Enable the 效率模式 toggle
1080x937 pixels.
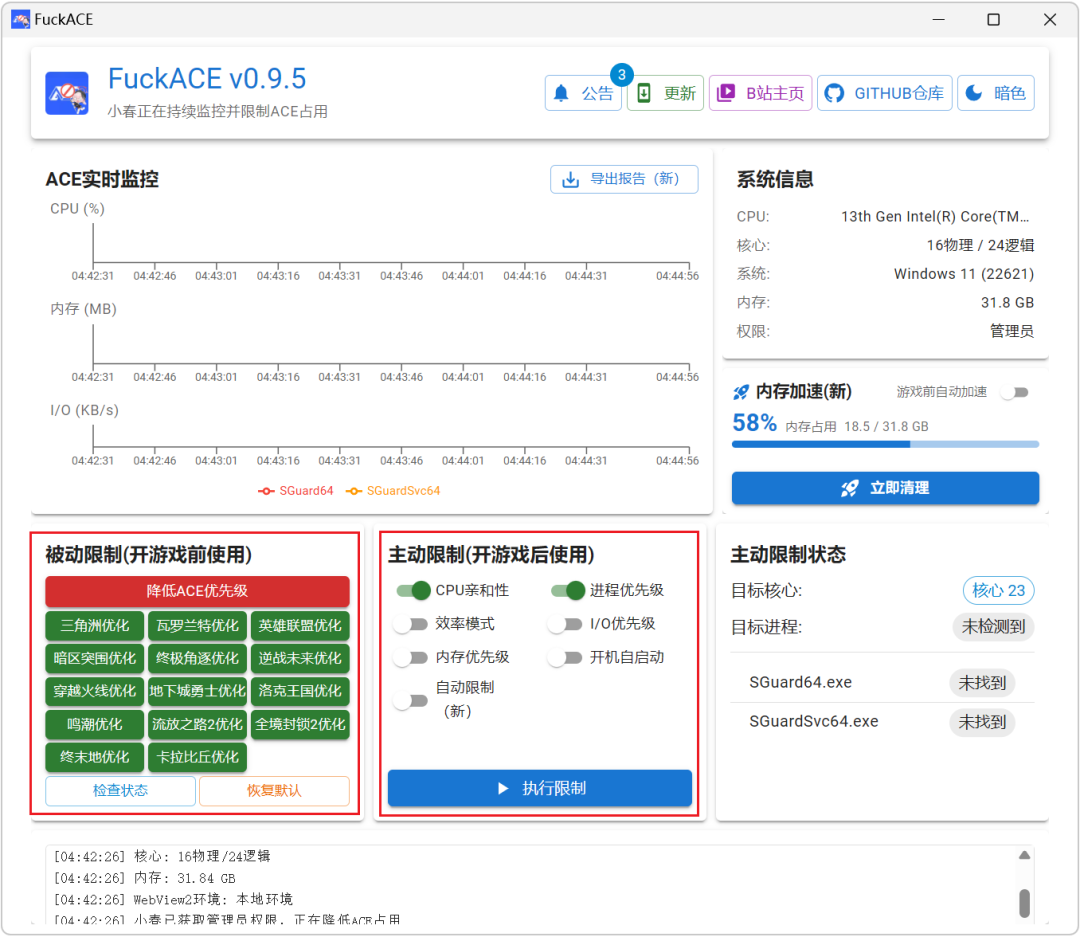pos(411,624)
